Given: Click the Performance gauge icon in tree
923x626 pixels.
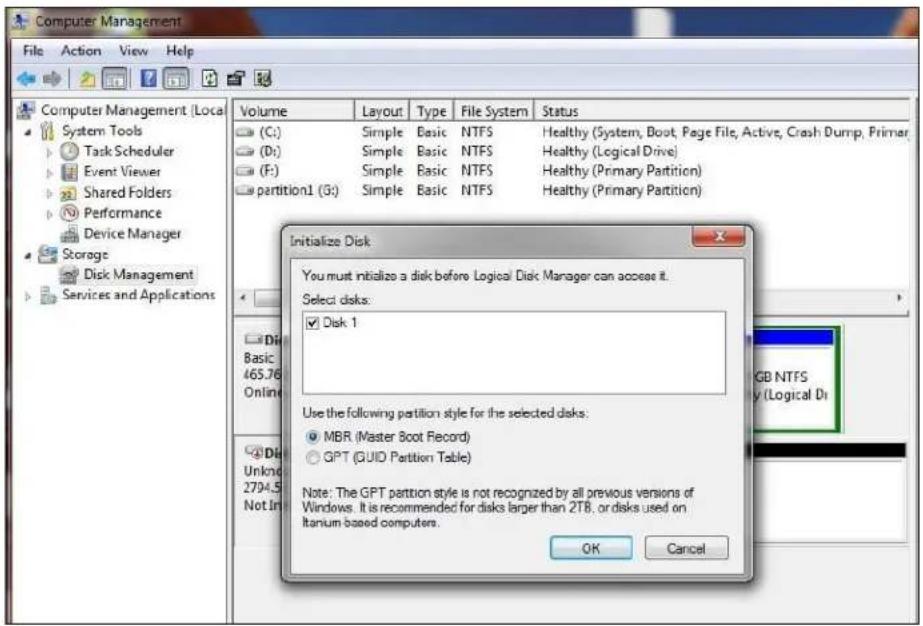Looking at the screenshot, I should click(69, 213).
